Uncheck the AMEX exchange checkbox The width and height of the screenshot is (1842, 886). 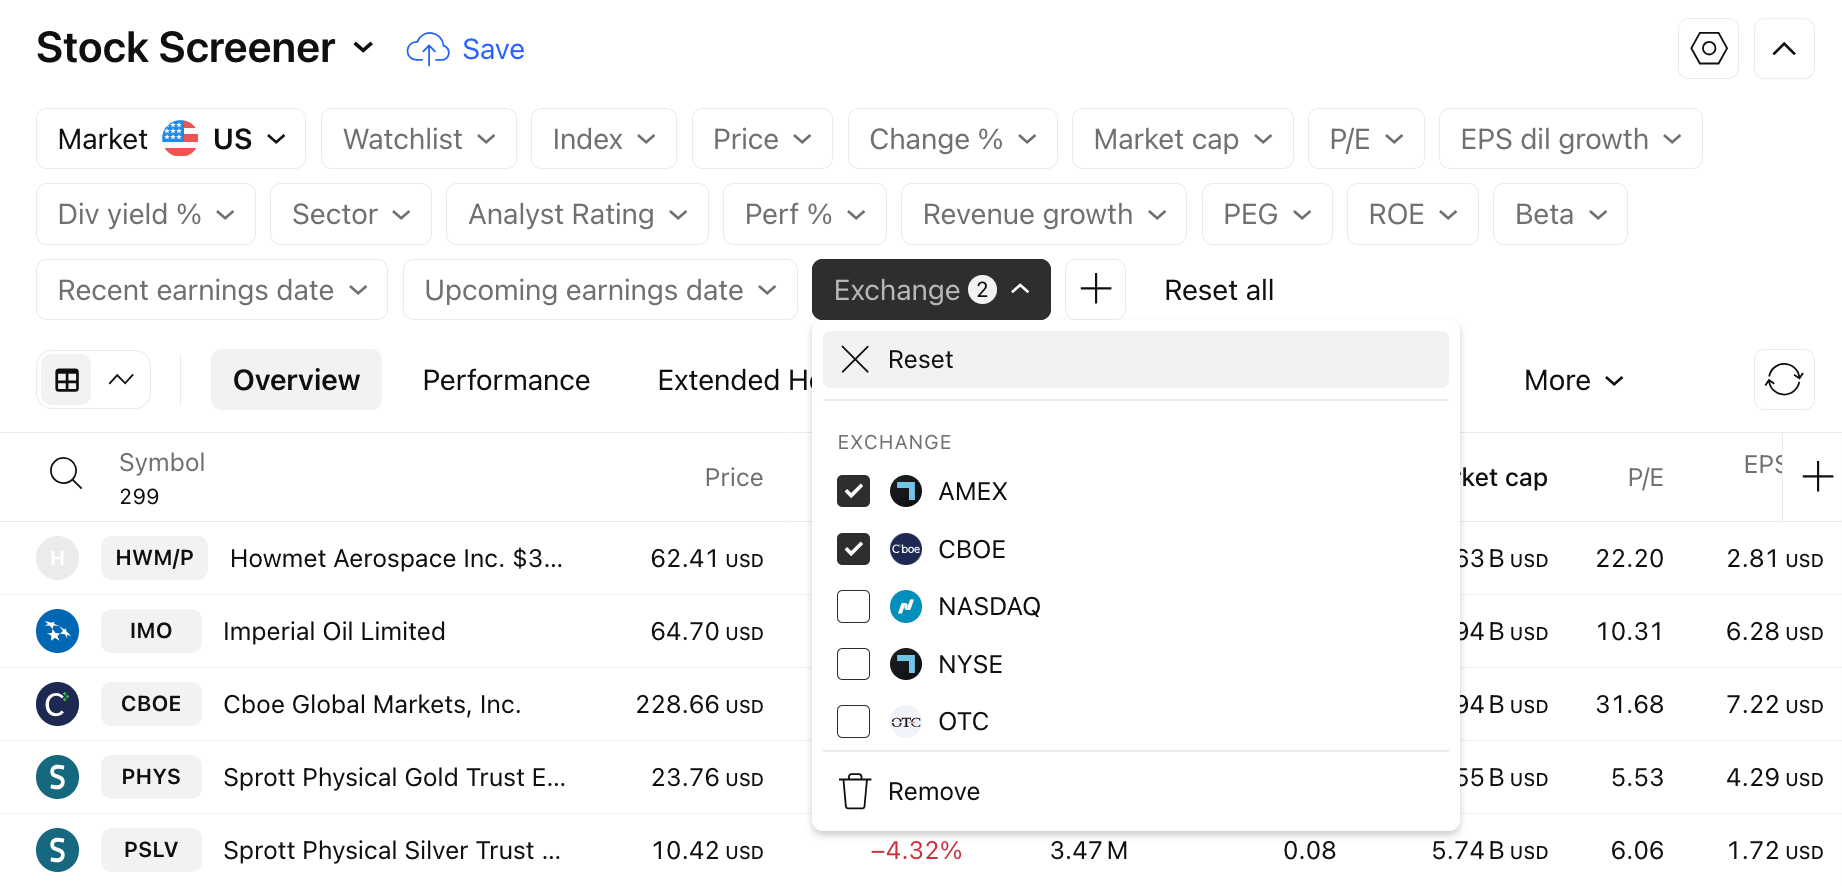pos(854,491)
